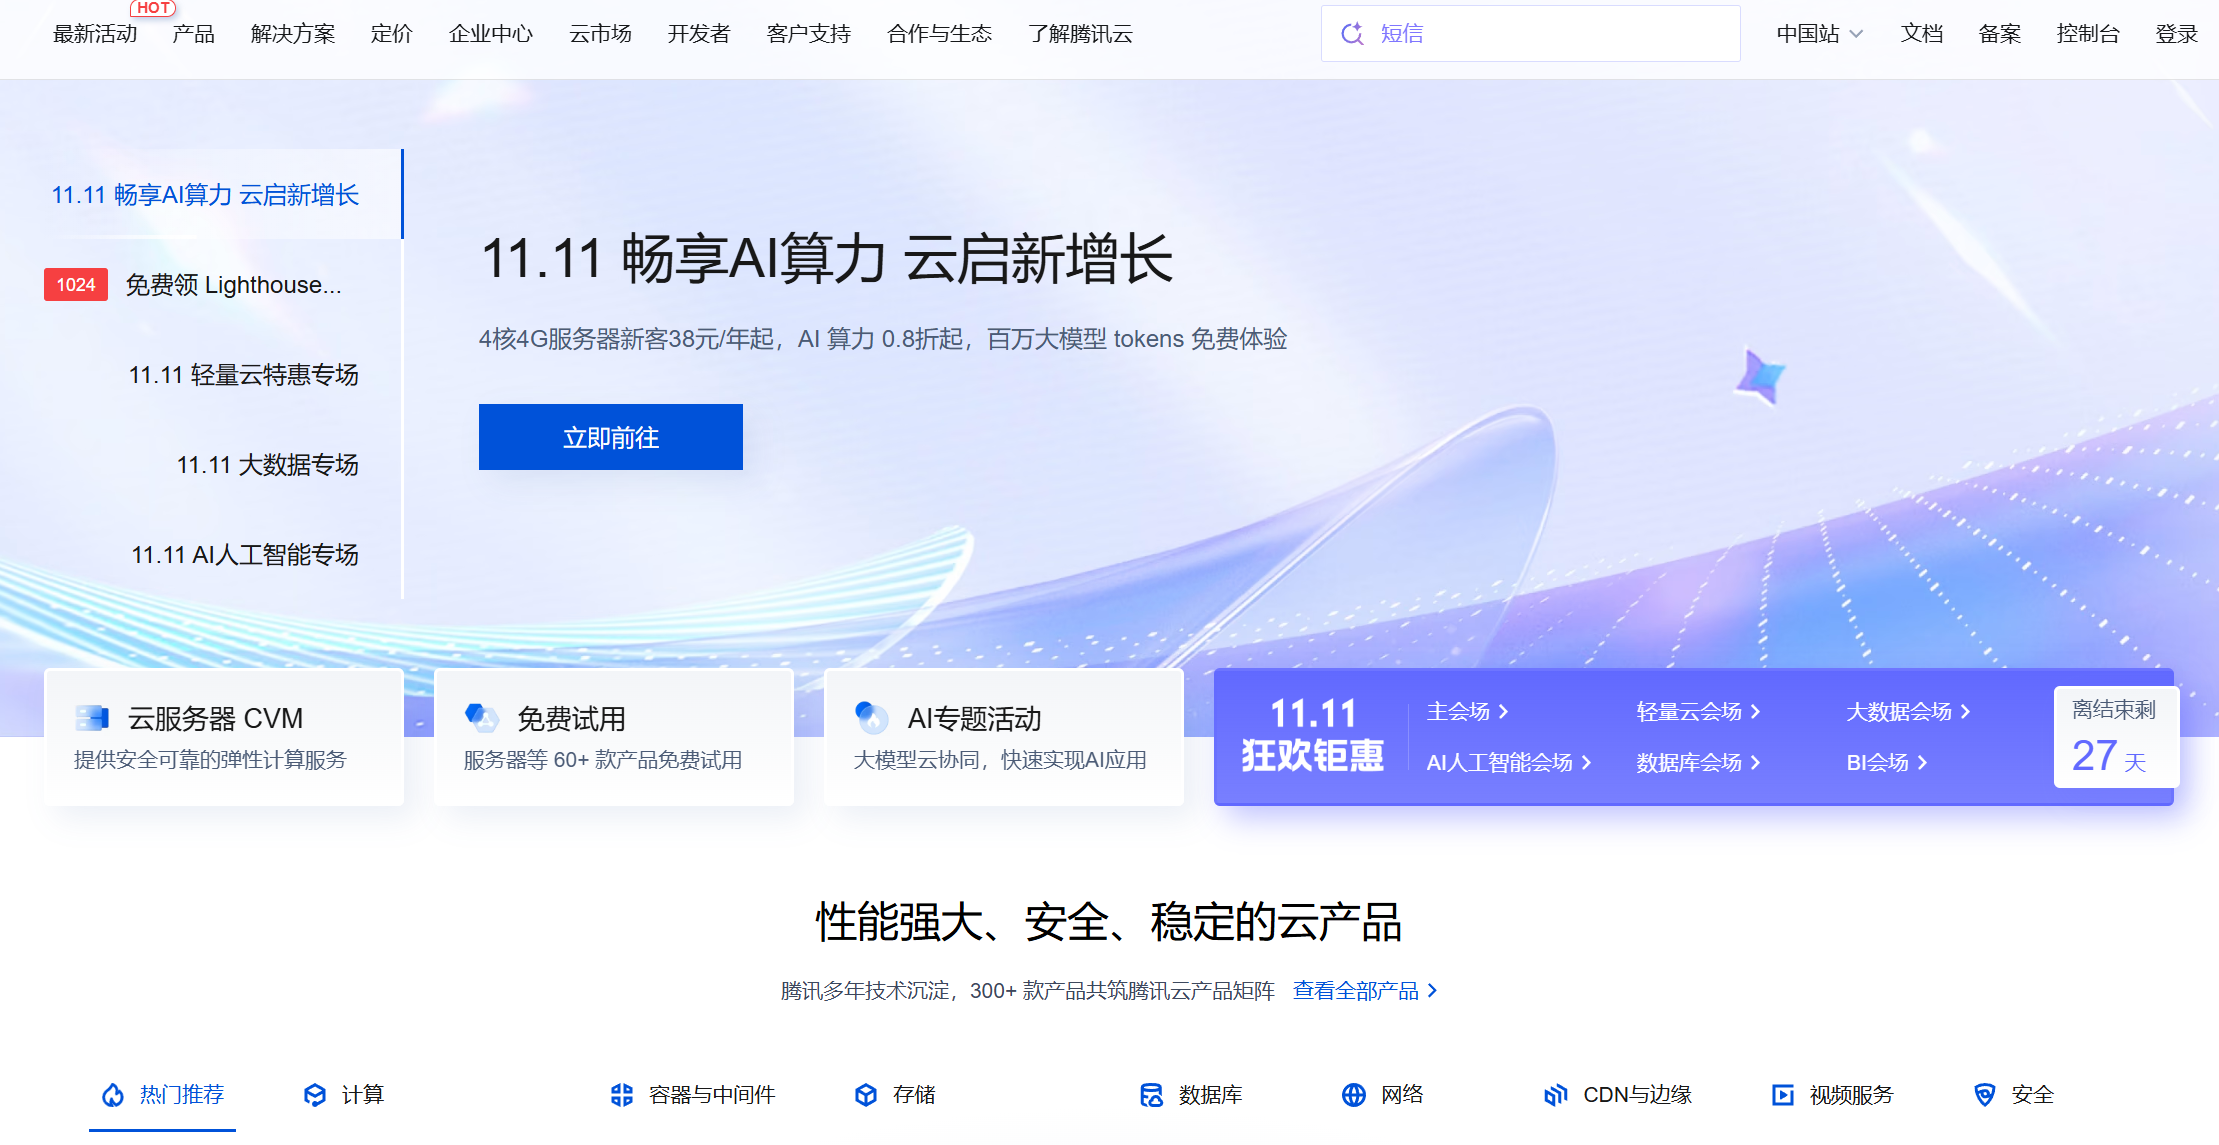
Task: Click the AI专题活动 card icon
Action: [x=872, y=718]
